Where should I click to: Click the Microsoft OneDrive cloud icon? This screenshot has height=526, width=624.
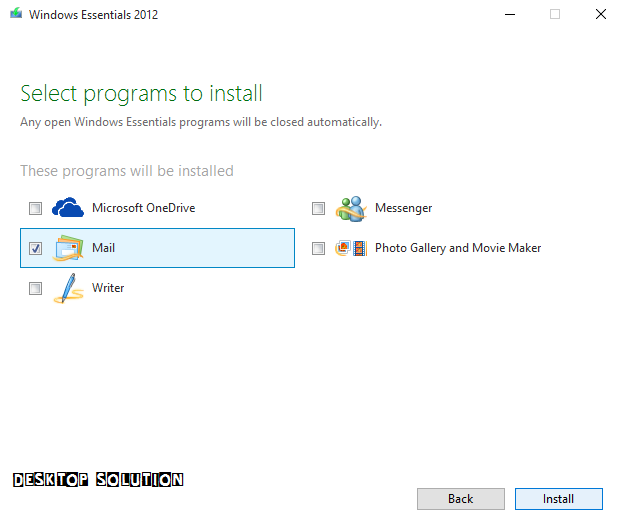[68, 207]
